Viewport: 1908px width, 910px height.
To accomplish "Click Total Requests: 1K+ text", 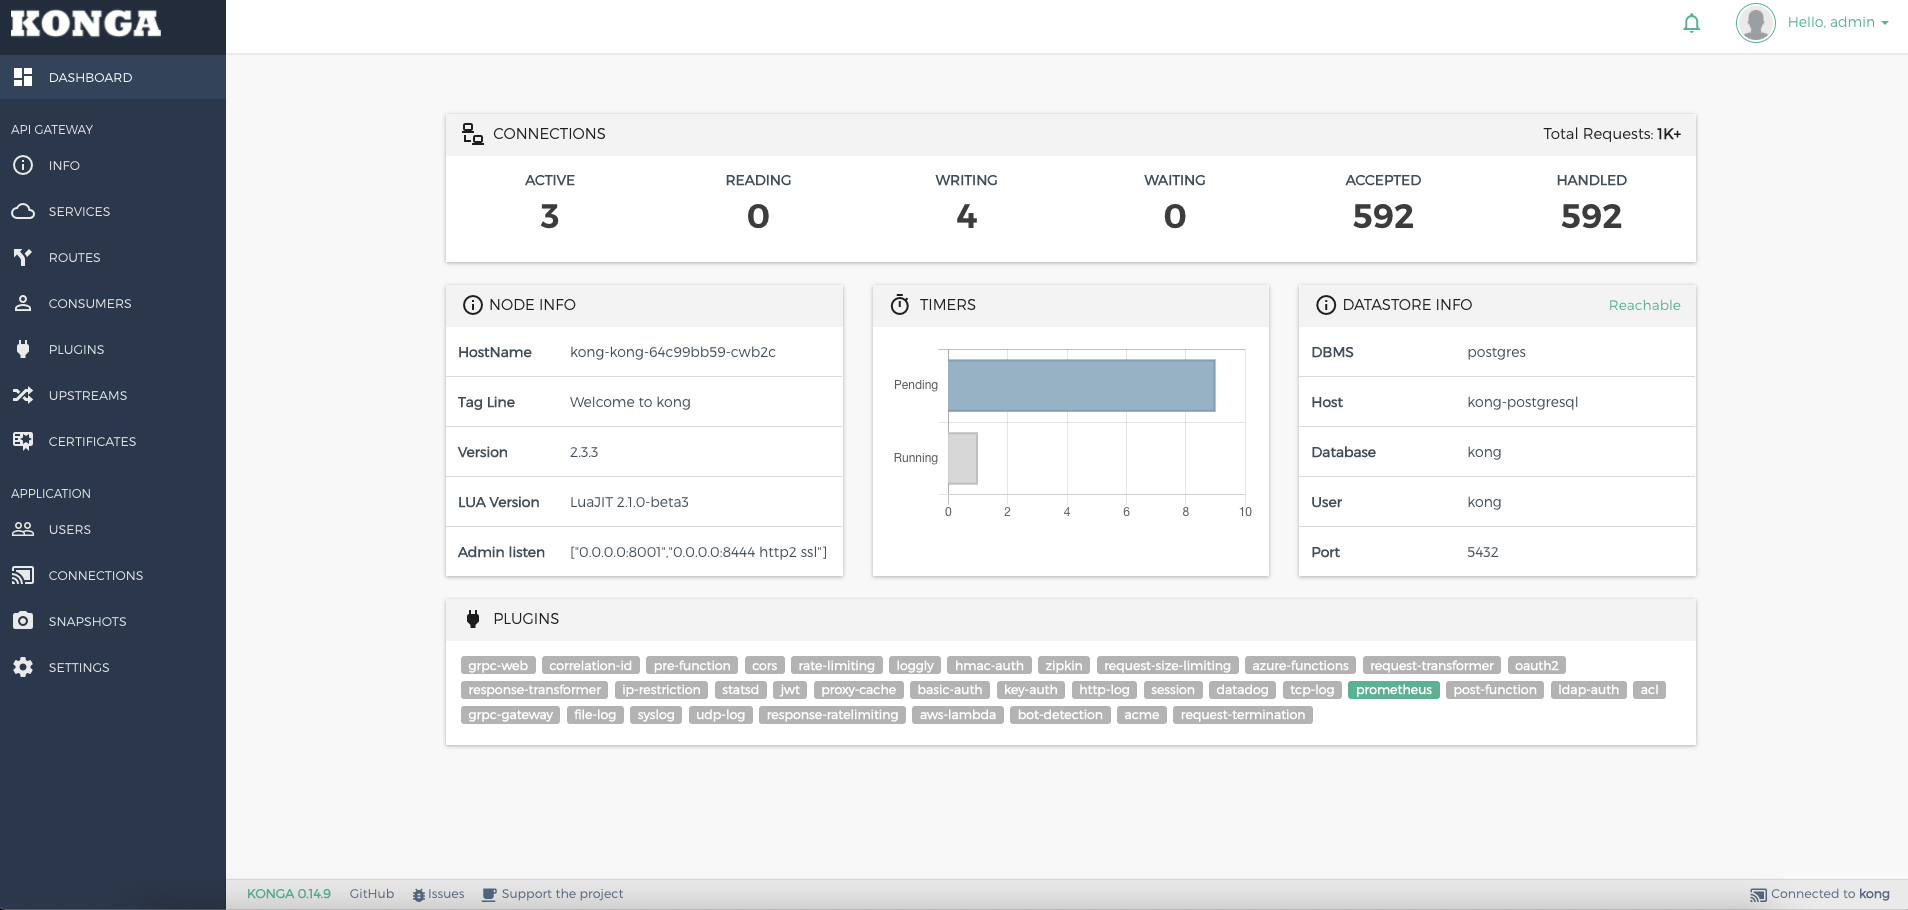I will [x=1612, y=134].
